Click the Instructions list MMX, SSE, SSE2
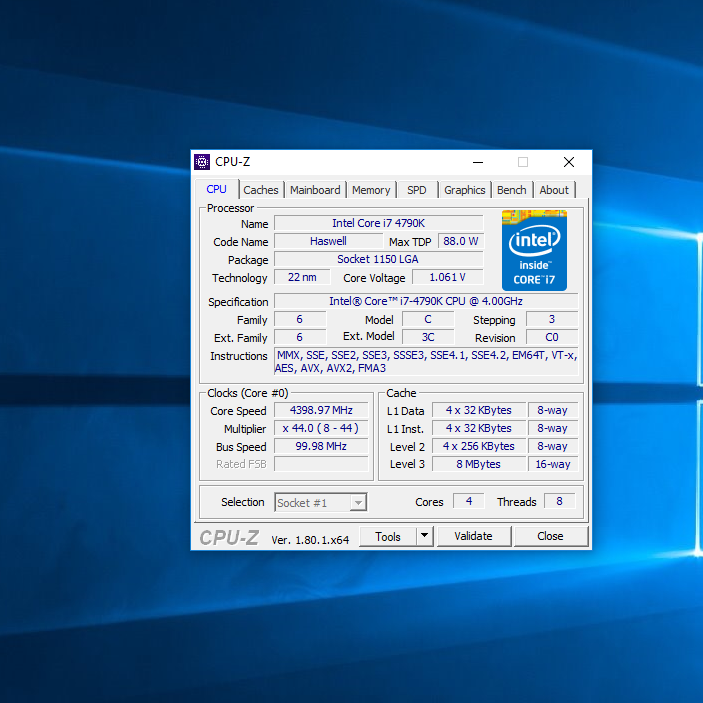Screen dimensions: 703x703 click(x=426, y=361)
